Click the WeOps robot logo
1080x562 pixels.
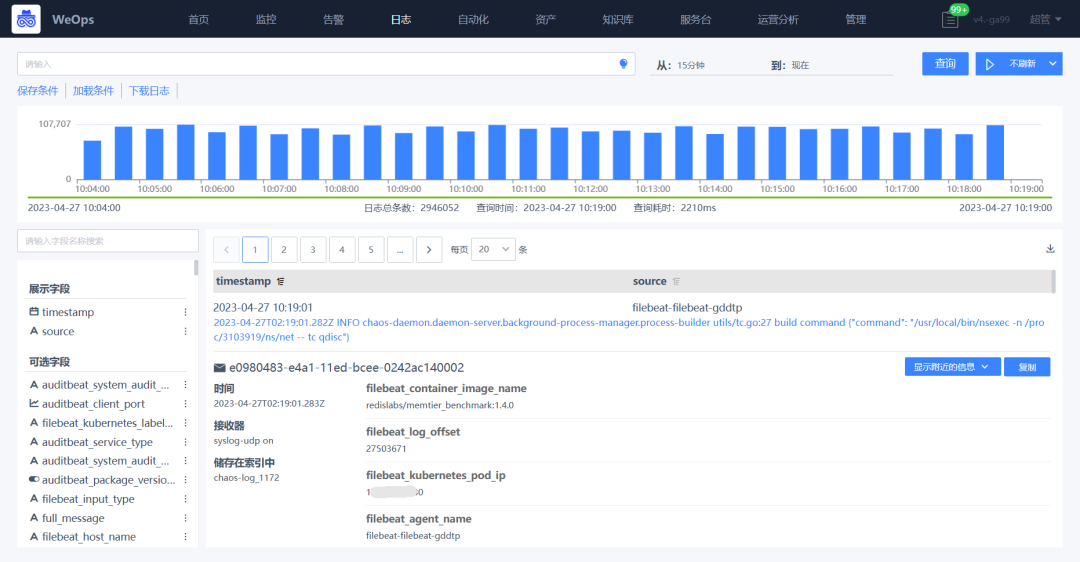click(26, 19)
